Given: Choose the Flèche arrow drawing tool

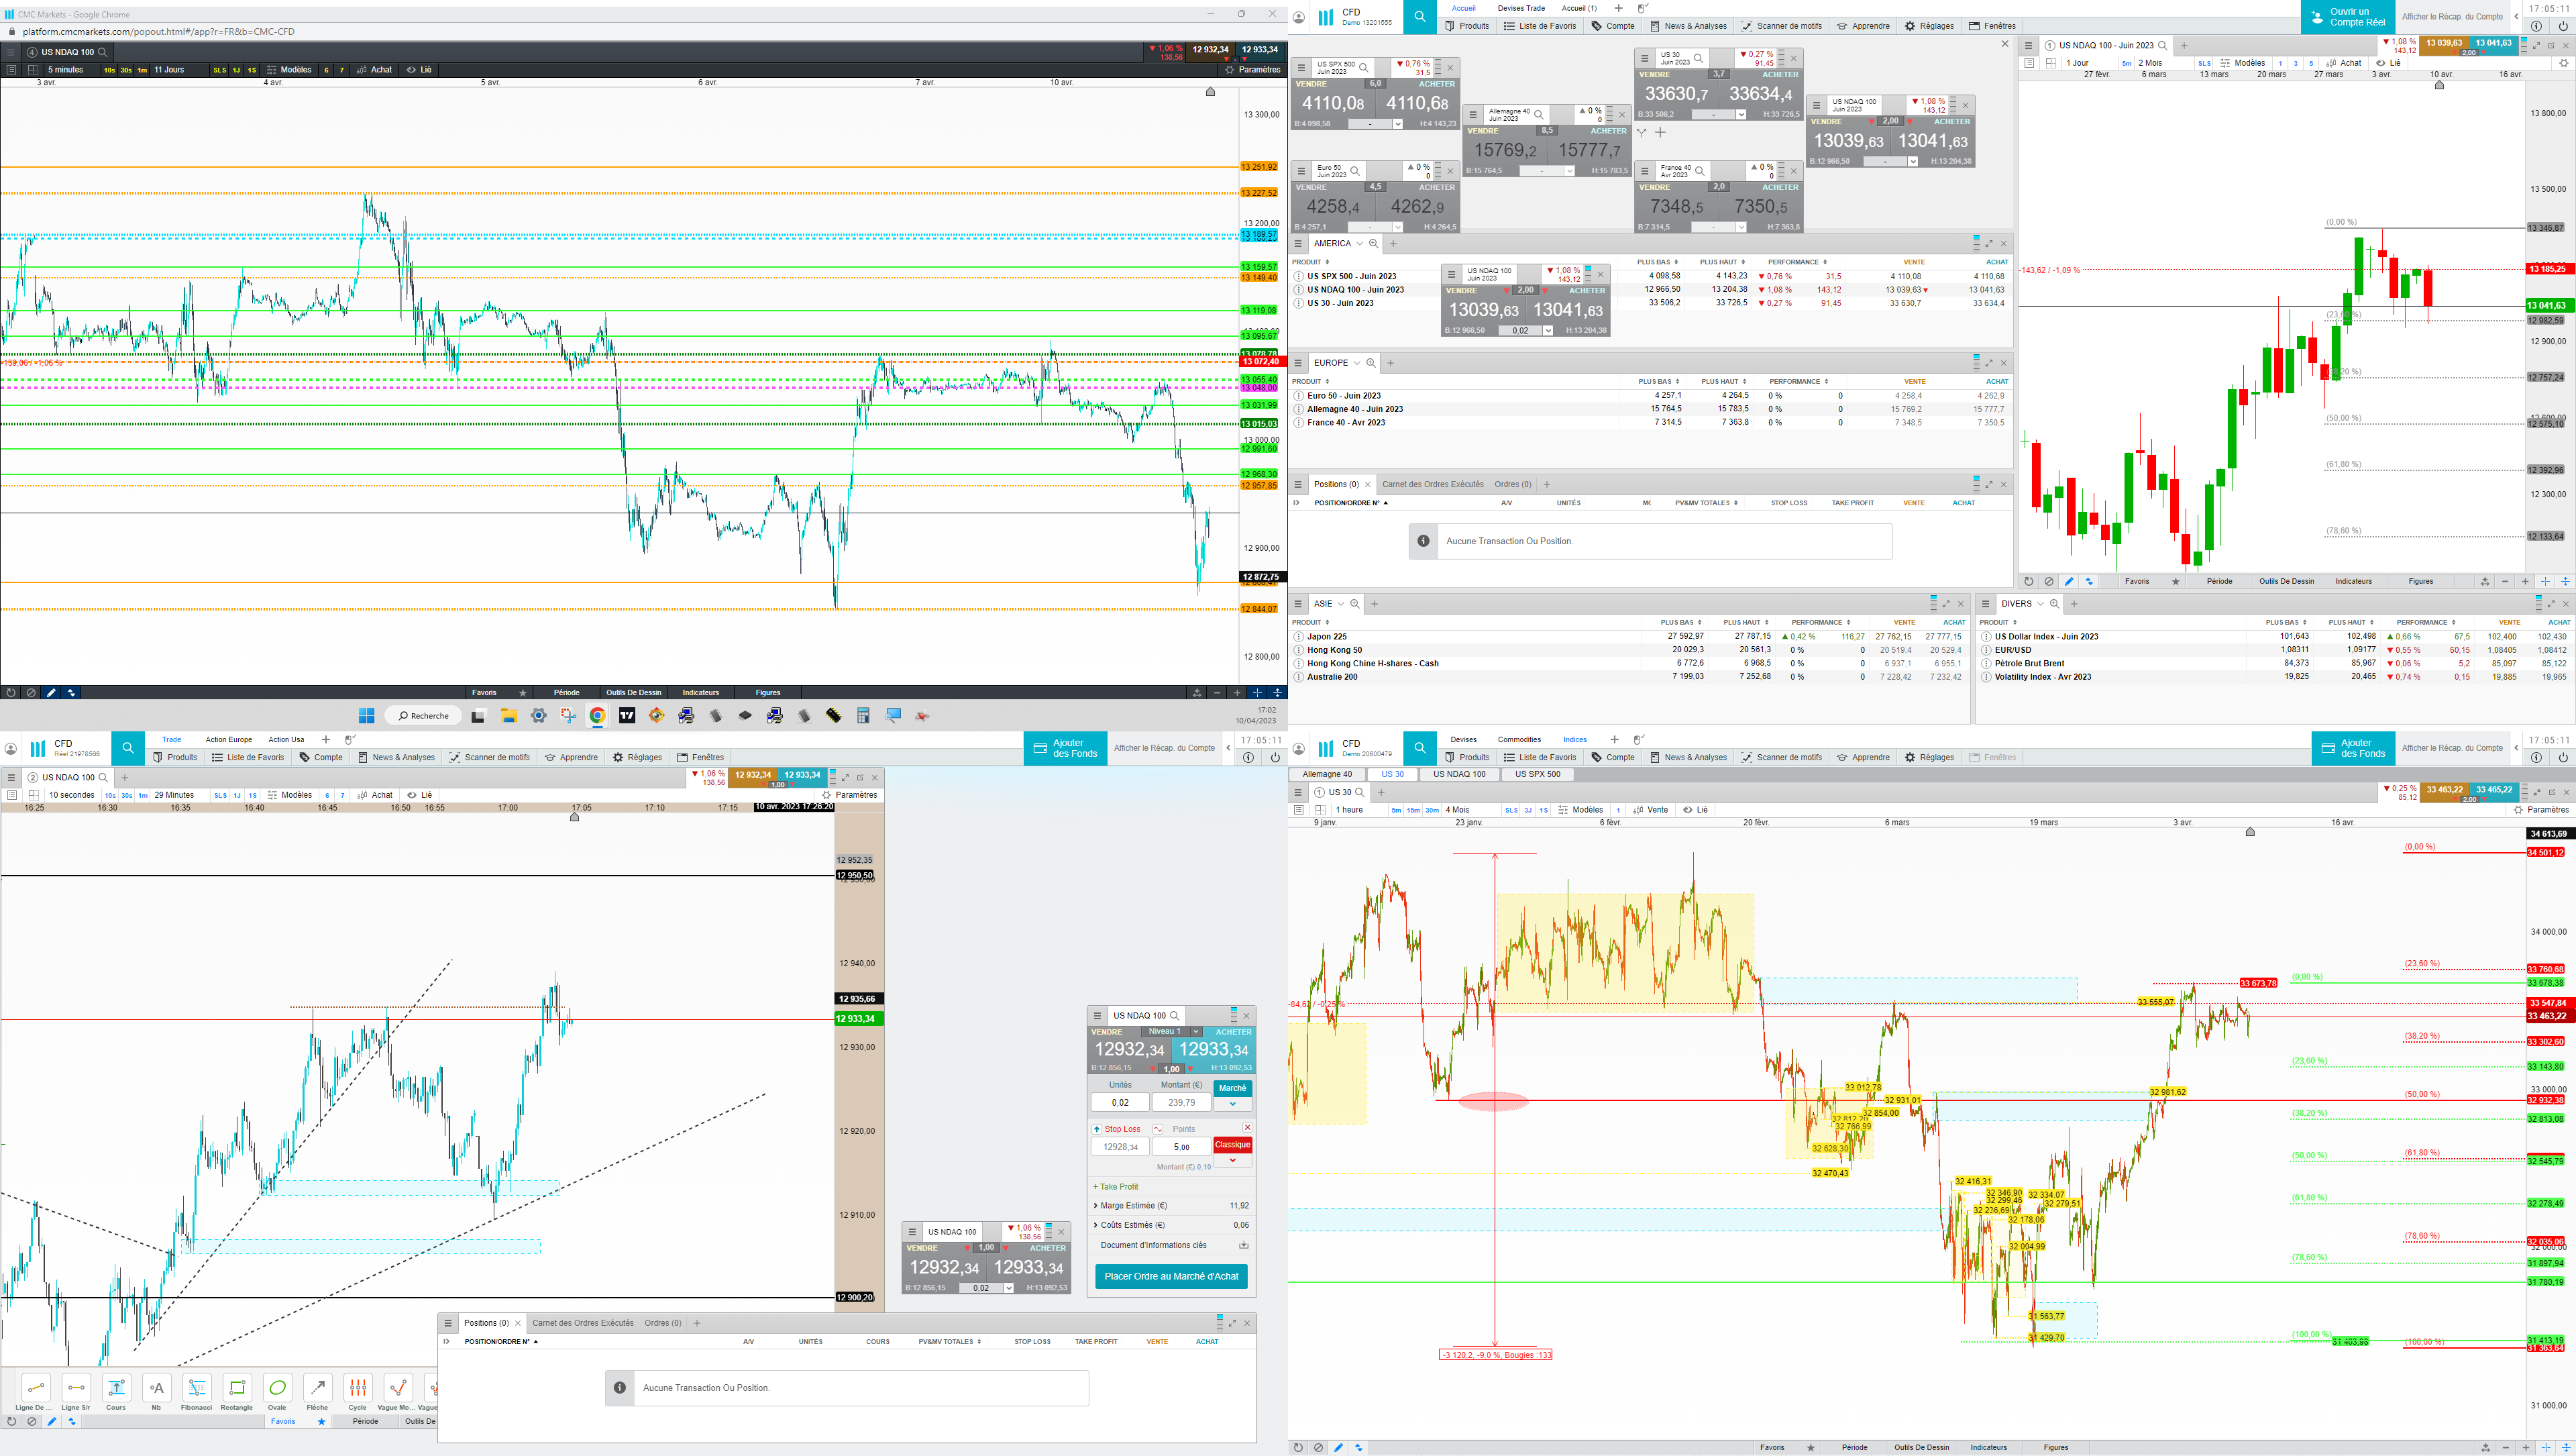Looking at the screenshot, I should (x=317, y=1388).
